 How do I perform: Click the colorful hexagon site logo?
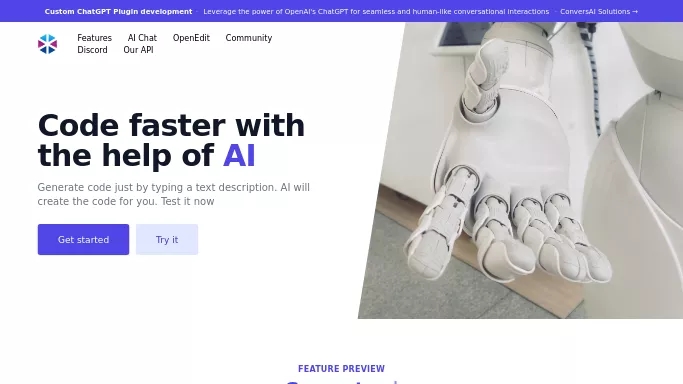47,44
